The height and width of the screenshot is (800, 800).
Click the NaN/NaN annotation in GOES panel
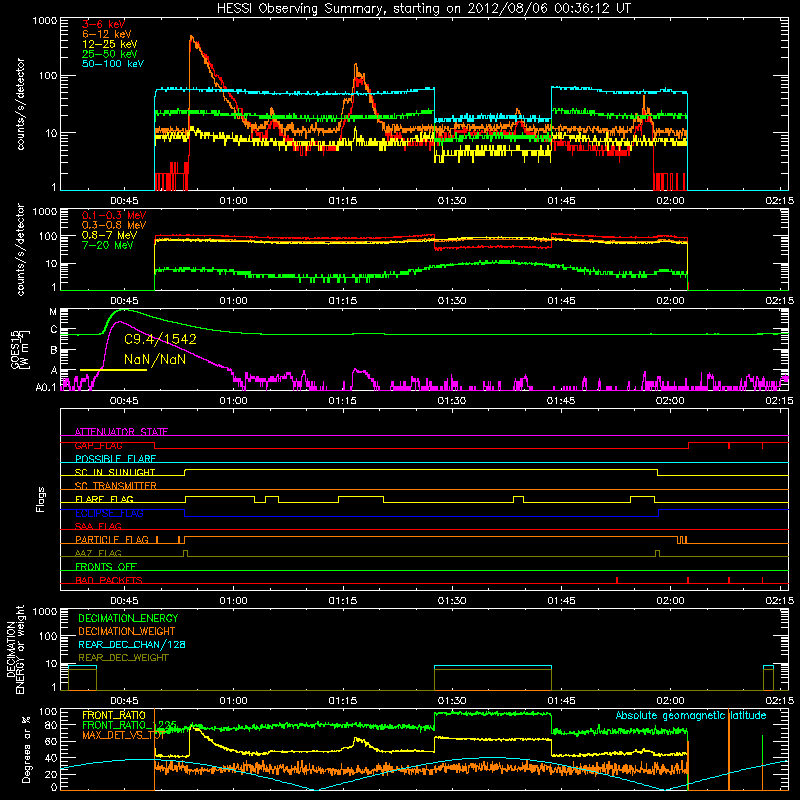click(155, 359)
